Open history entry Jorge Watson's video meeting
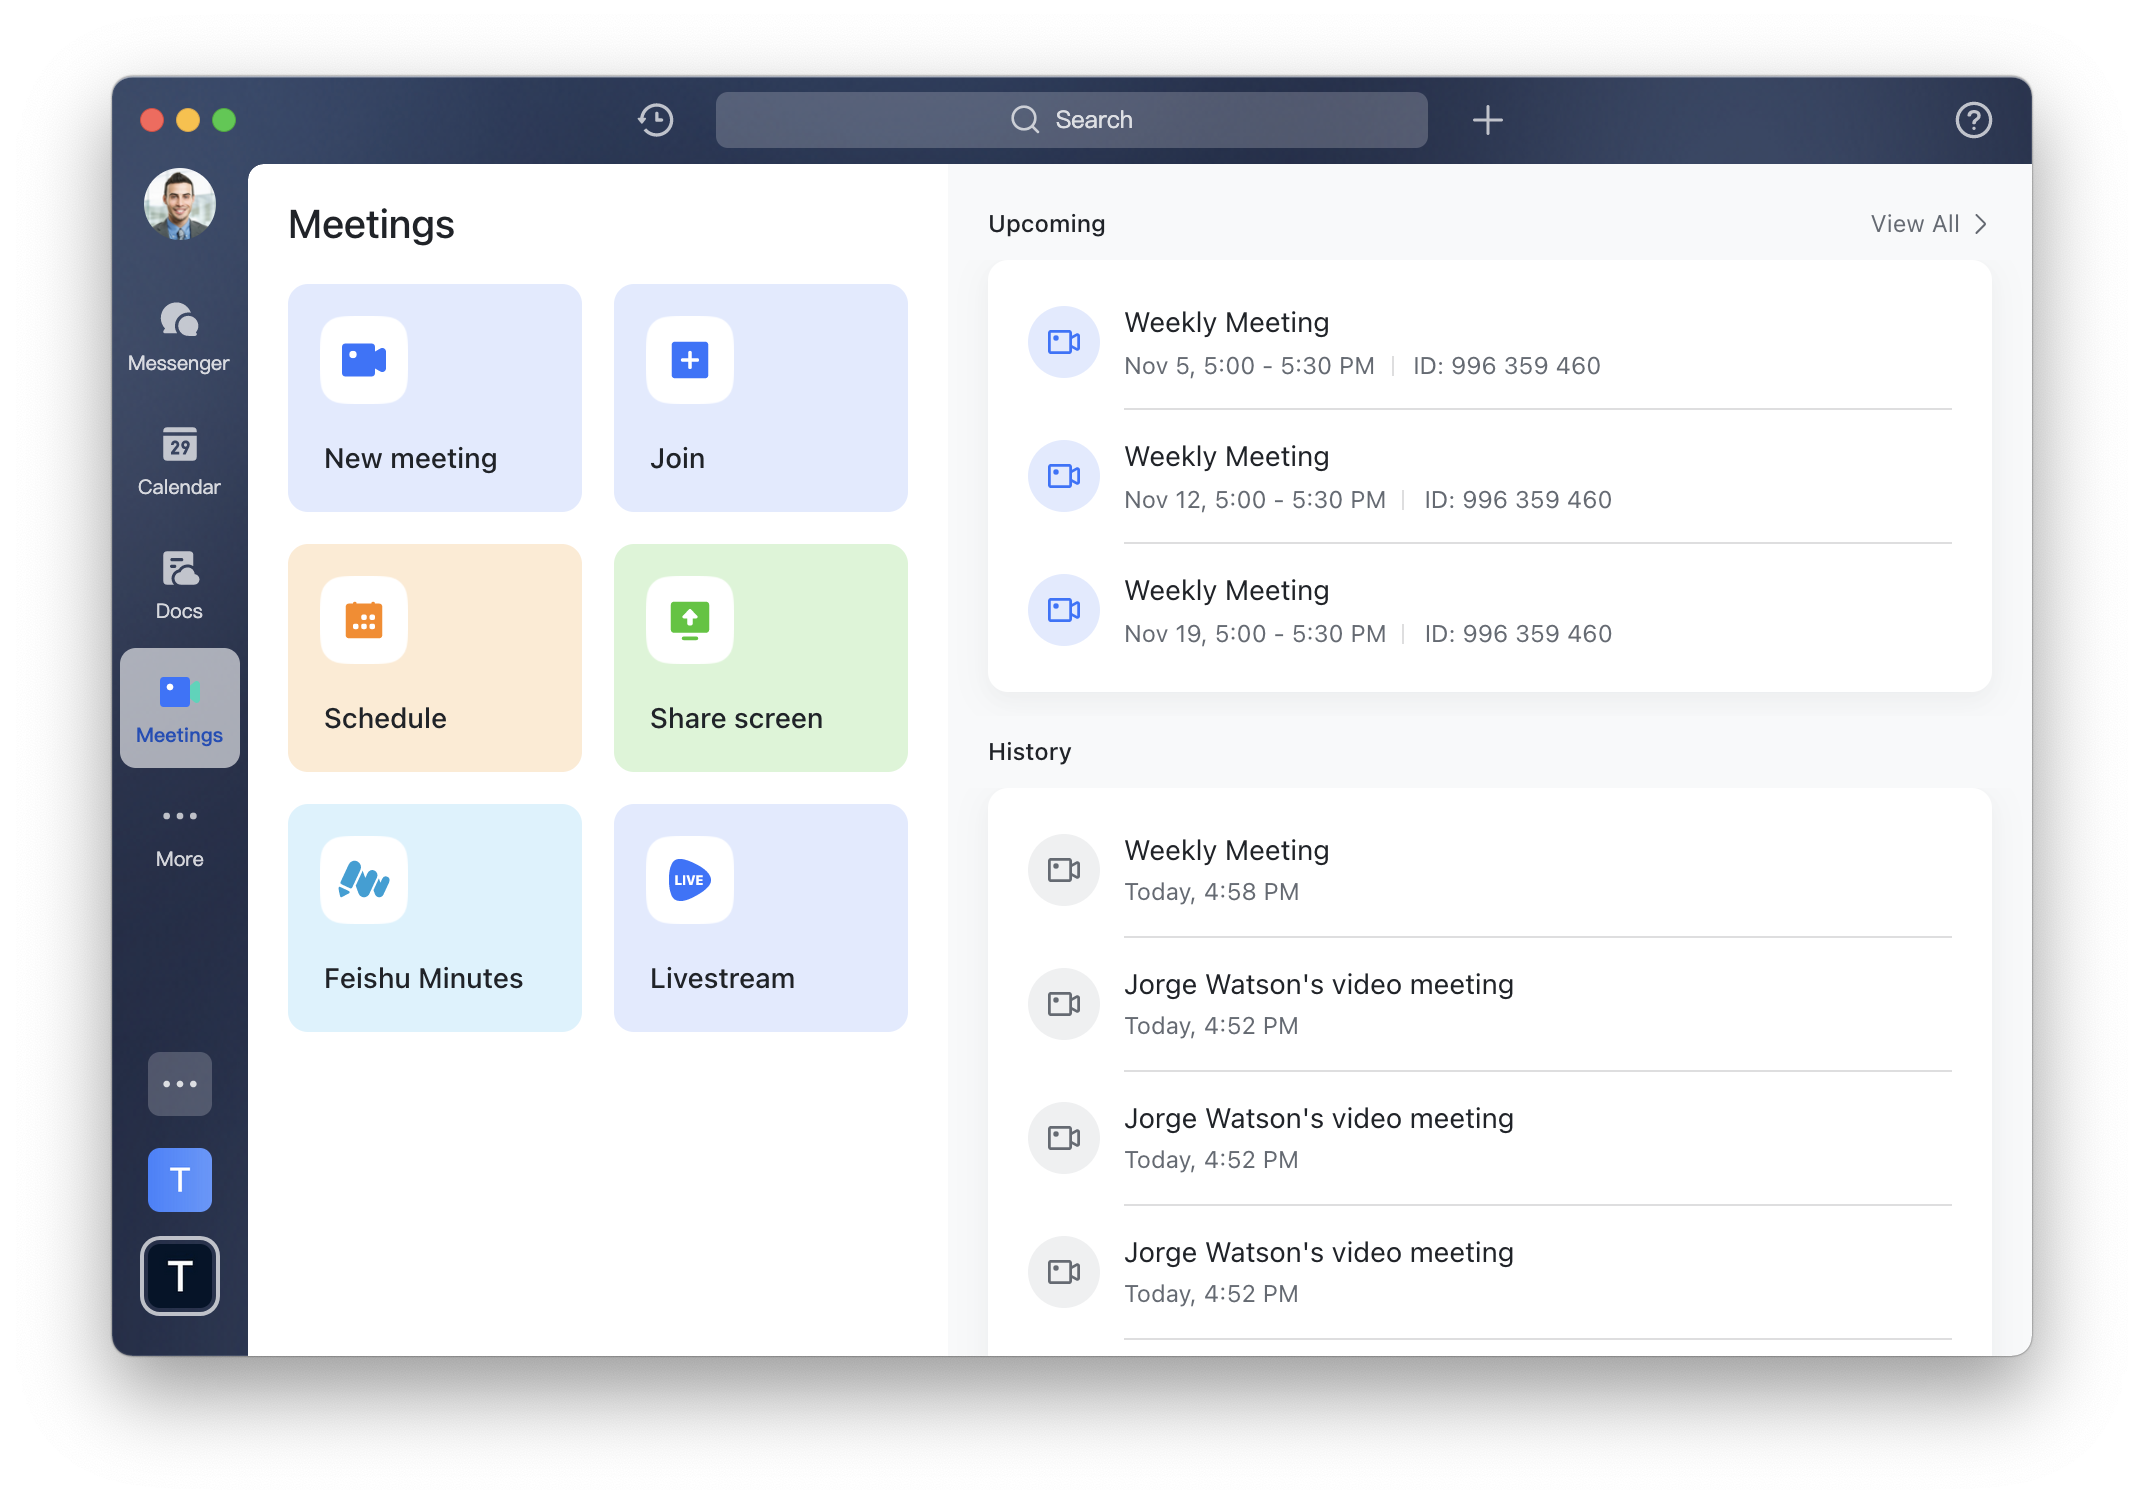The height and width of the screenshot is (1504, 2144). 1320,1002
